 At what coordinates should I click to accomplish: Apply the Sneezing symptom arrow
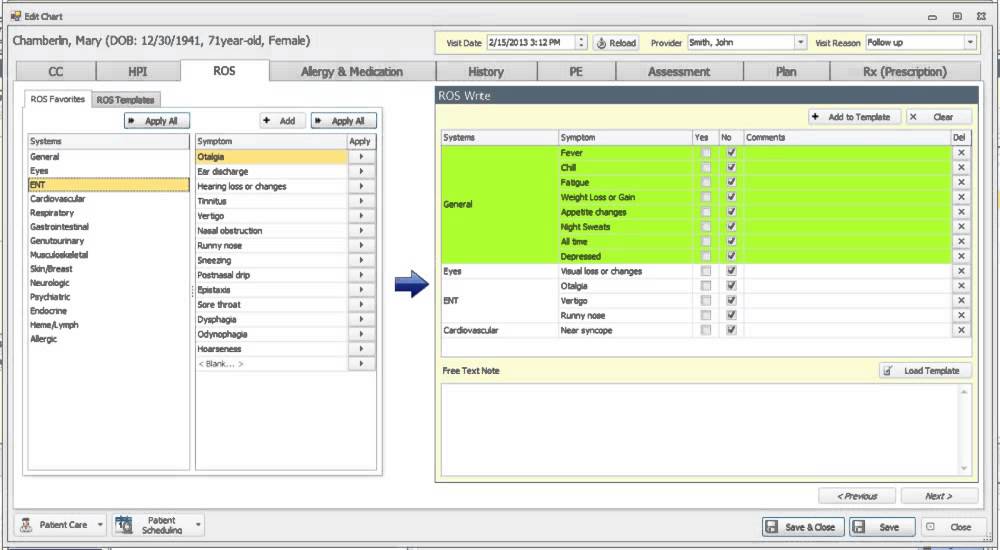tap(361, 260)
